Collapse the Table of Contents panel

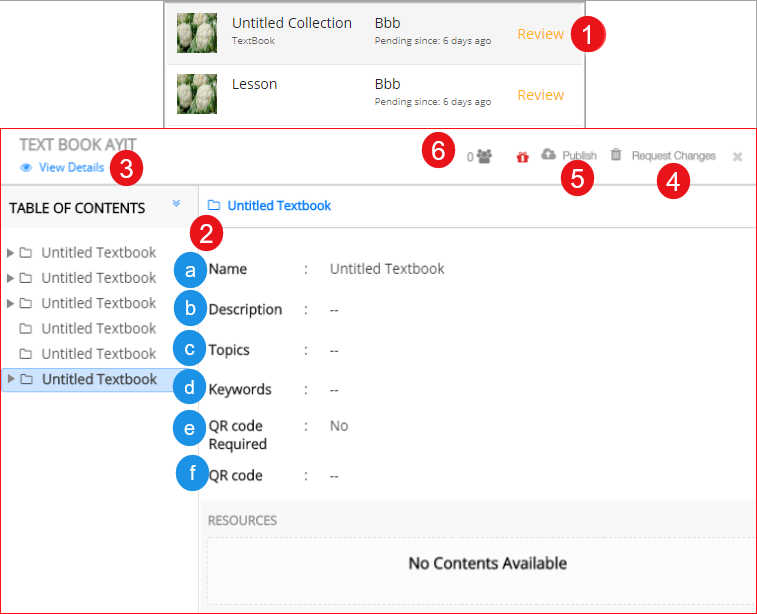coord(176,203)
